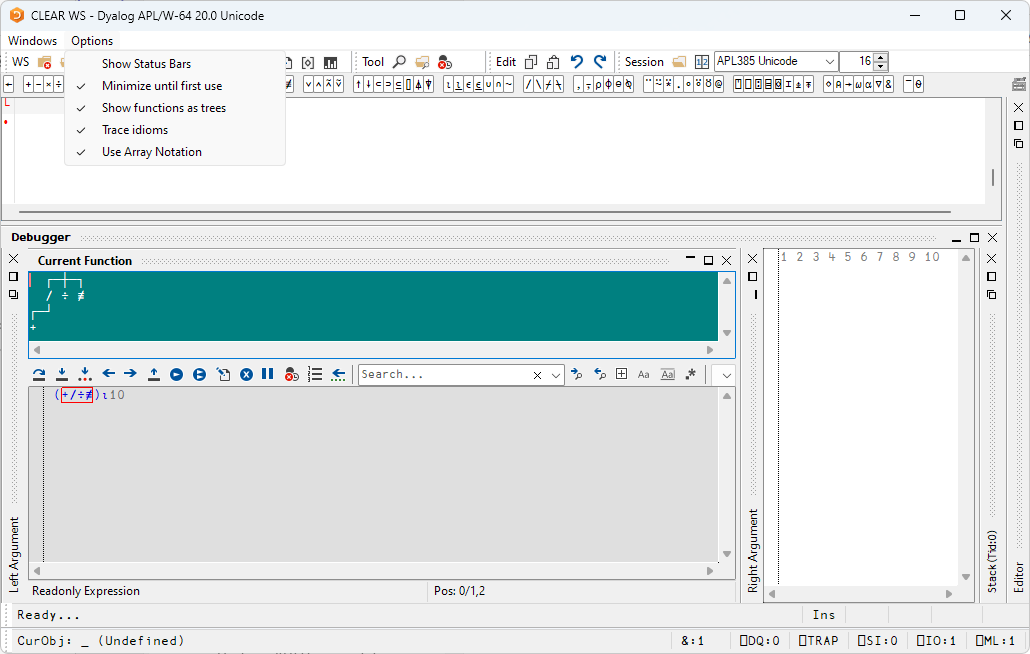Click the Redo arrow in Edit toolbar
The width and height of the screenshot is (1030, 654).
coord(600,62)
